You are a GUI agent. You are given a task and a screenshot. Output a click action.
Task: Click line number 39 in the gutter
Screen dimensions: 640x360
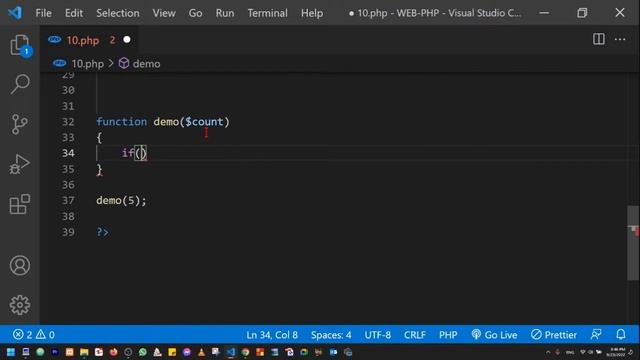tap(68, 232)
